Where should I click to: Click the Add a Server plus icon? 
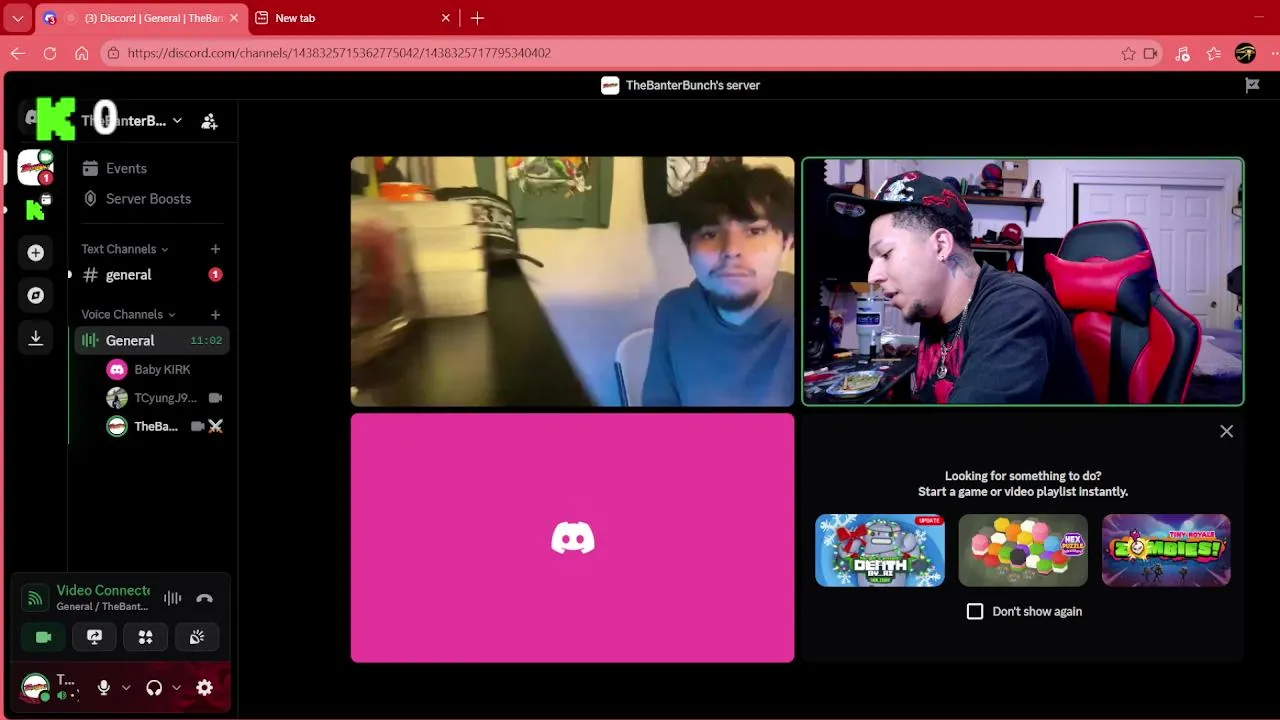point(36,253)
